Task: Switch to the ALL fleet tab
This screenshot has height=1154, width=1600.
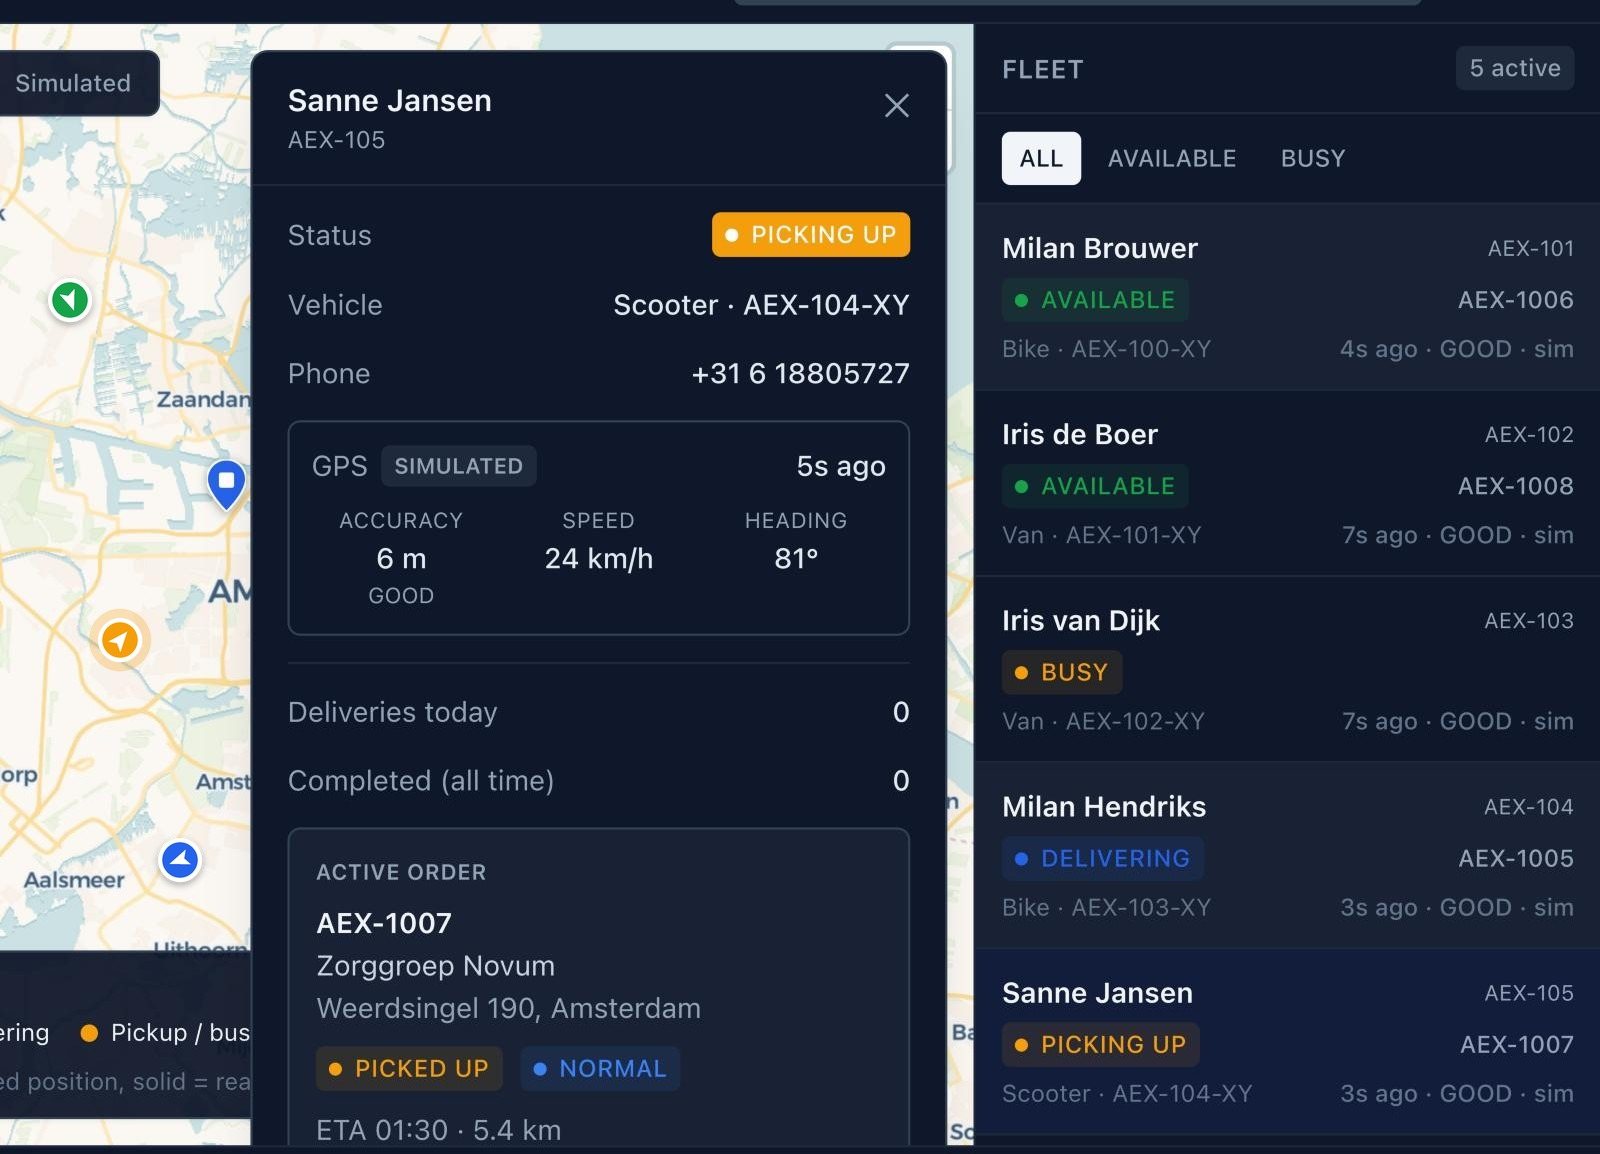Action: click(1041, 158)
